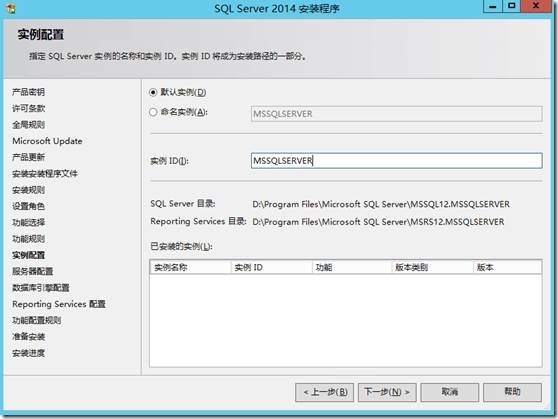Screen dimensions: 558x419
Task: Select the 准备安装 step in sidebar
Action: click(28, 337)
